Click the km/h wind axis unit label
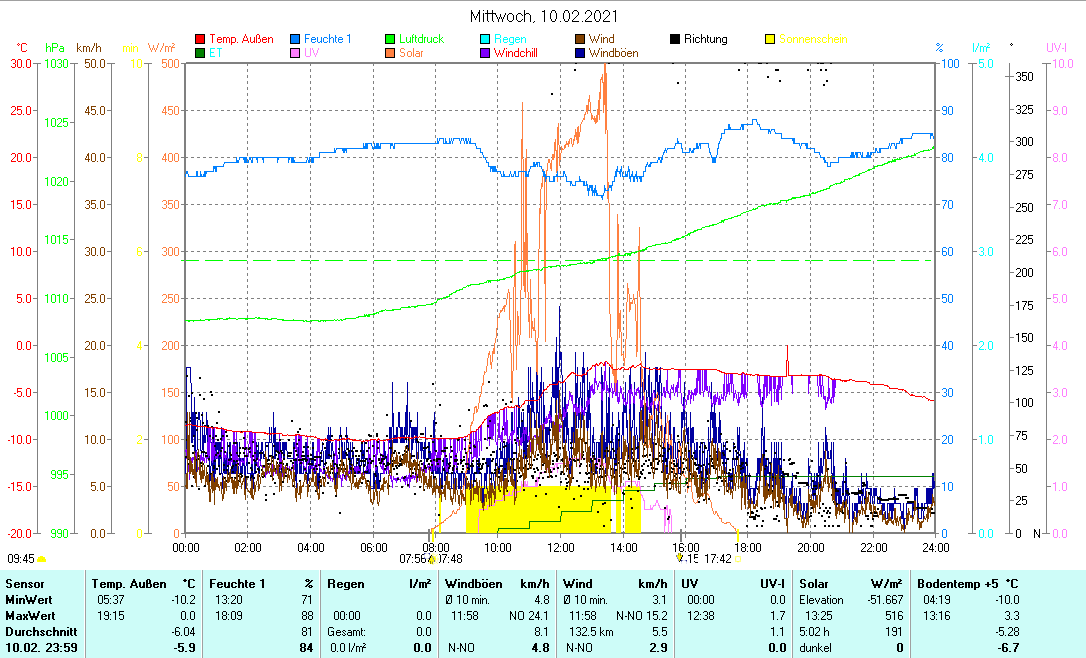Viewport: 1086px width, 658px height. 88,47
